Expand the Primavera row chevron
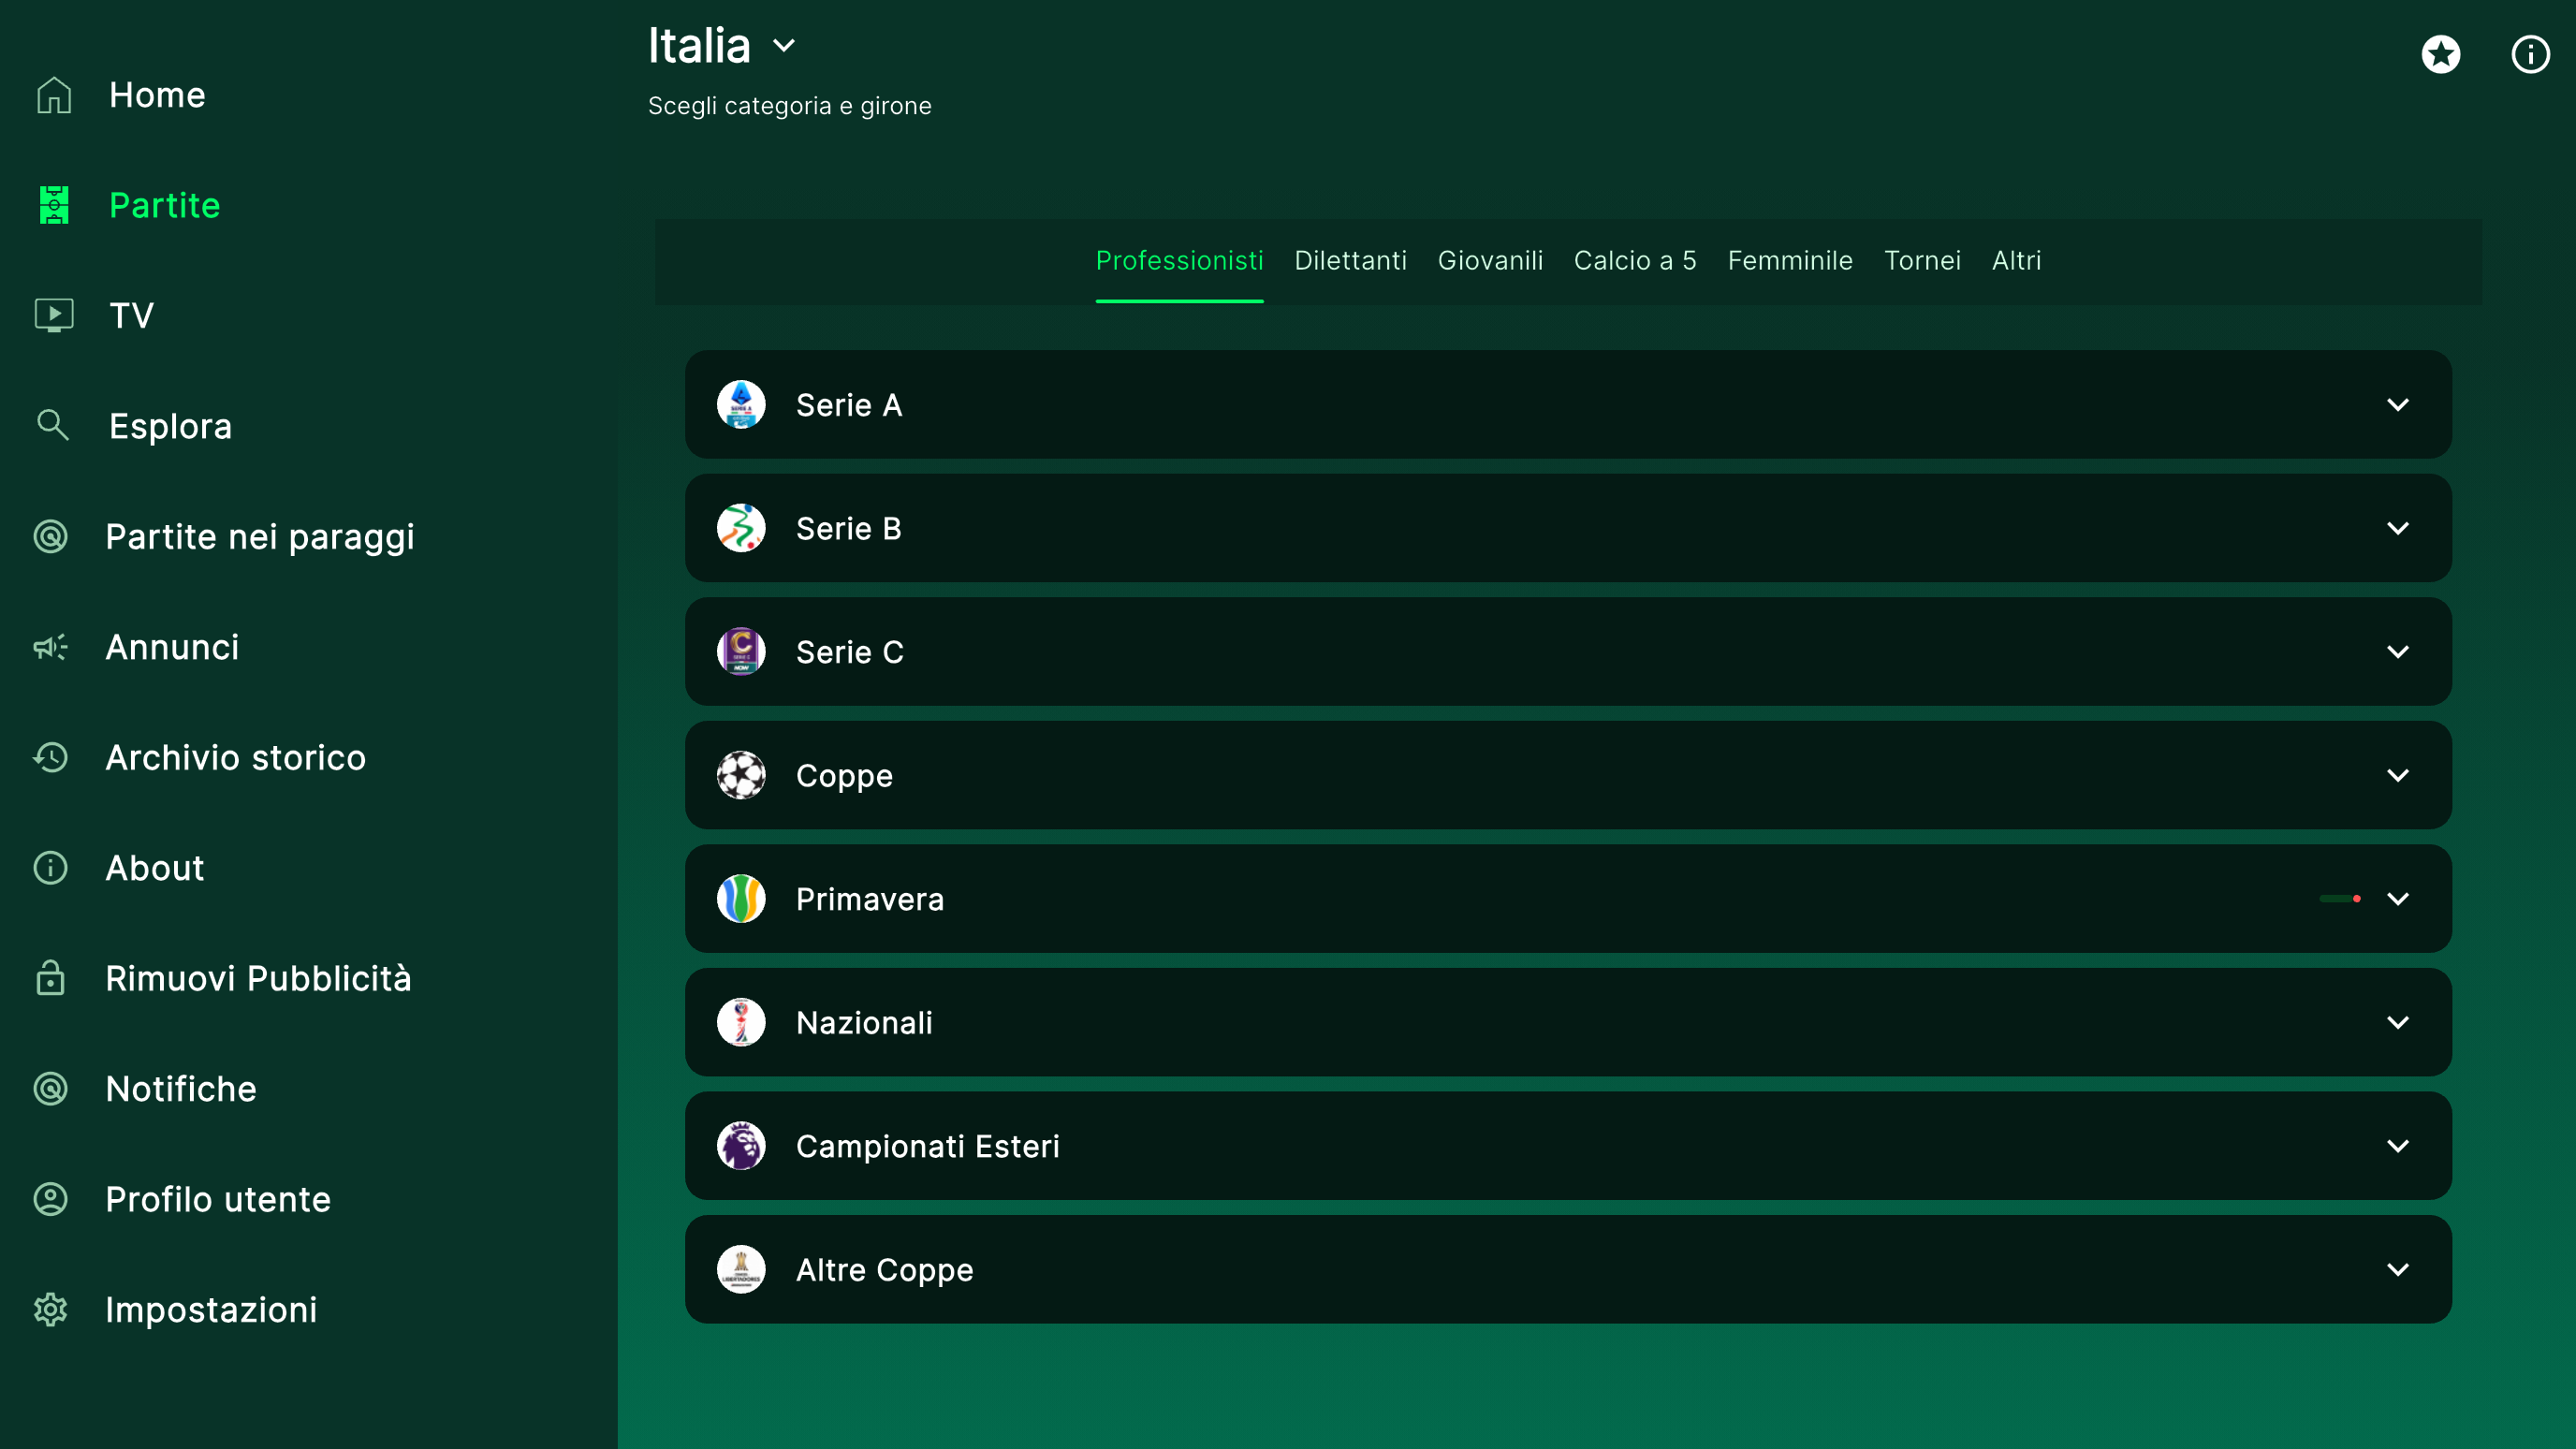Image resolution: width=2576 pixels, height=1449 pixels. click(x=2397, y=899)
